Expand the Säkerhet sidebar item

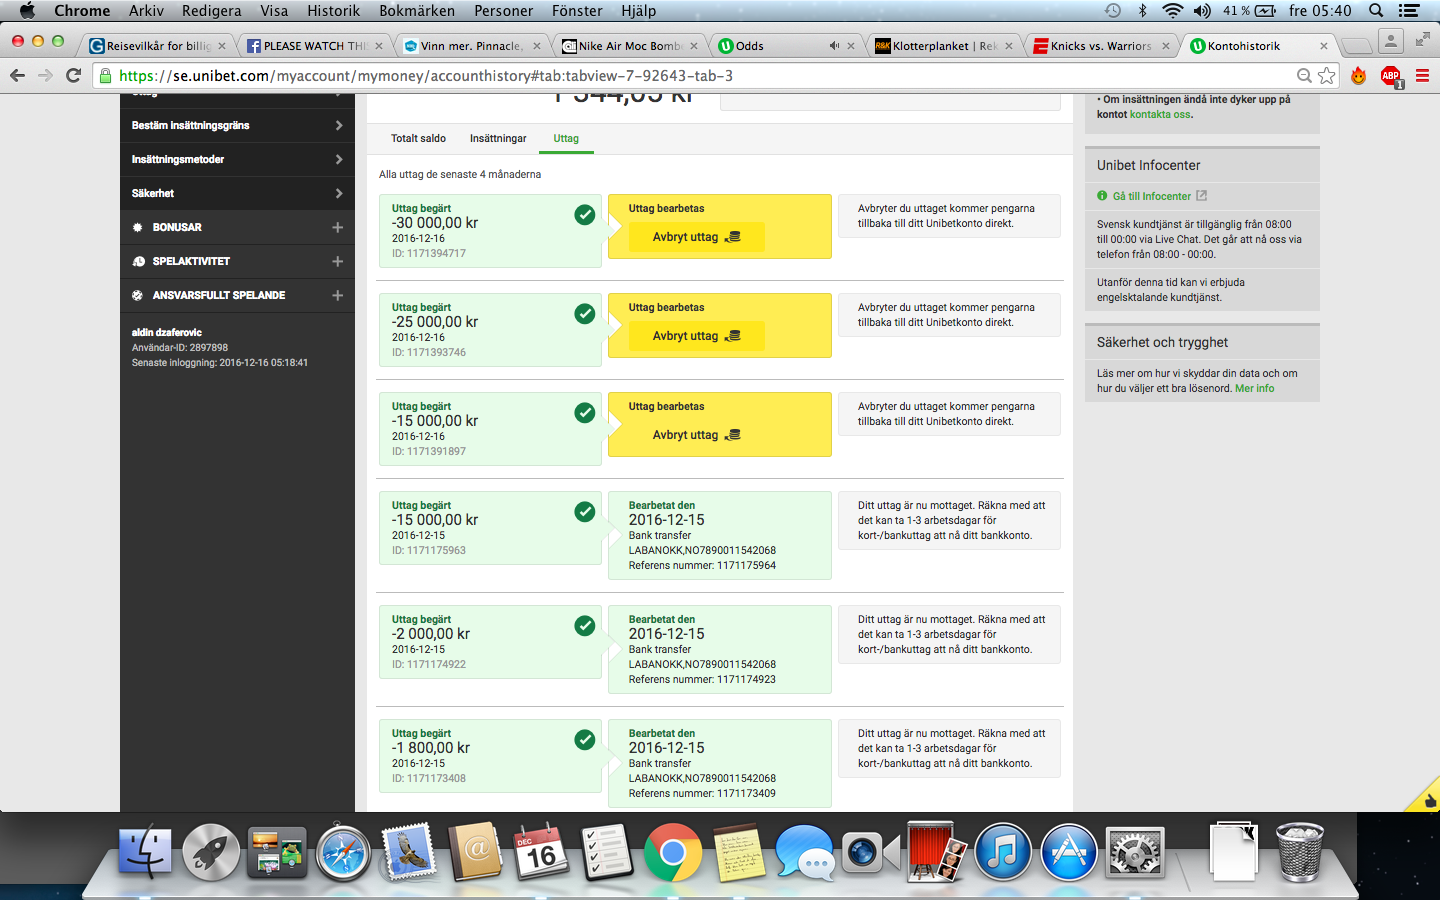coord(237,193)
